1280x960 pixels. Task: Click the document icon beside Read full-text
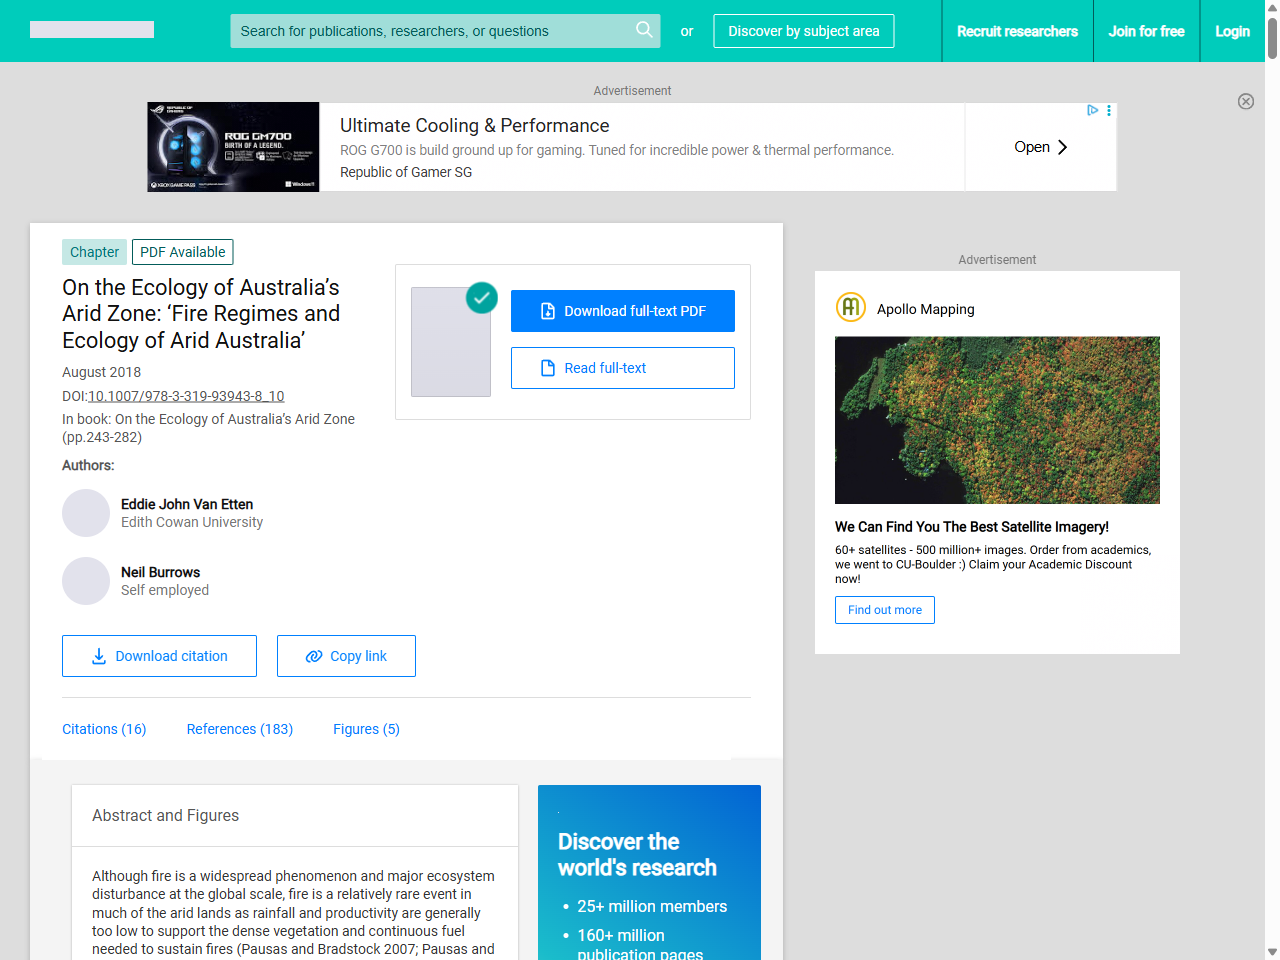pyautogui.click(x=547, y=368)
